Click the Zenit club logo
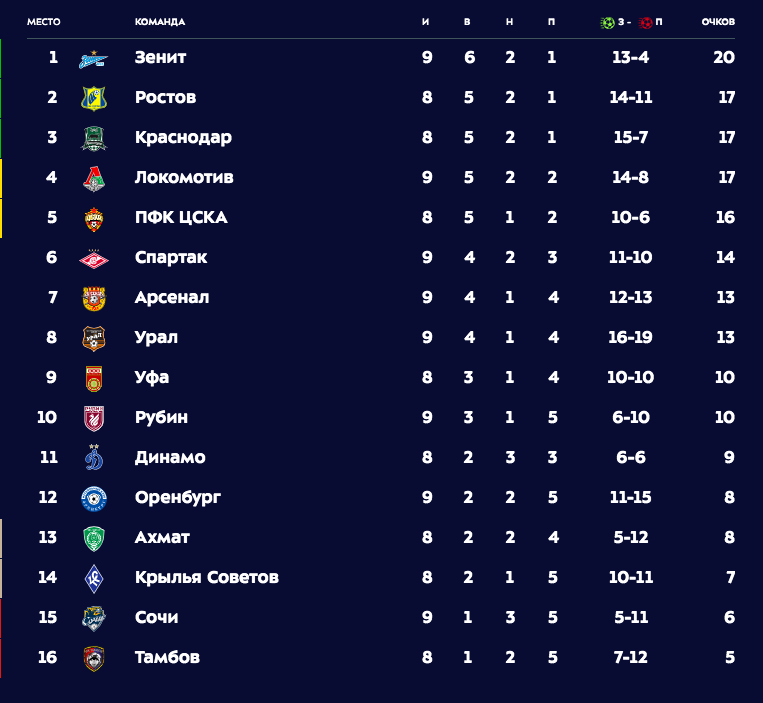 click(93, 59)
